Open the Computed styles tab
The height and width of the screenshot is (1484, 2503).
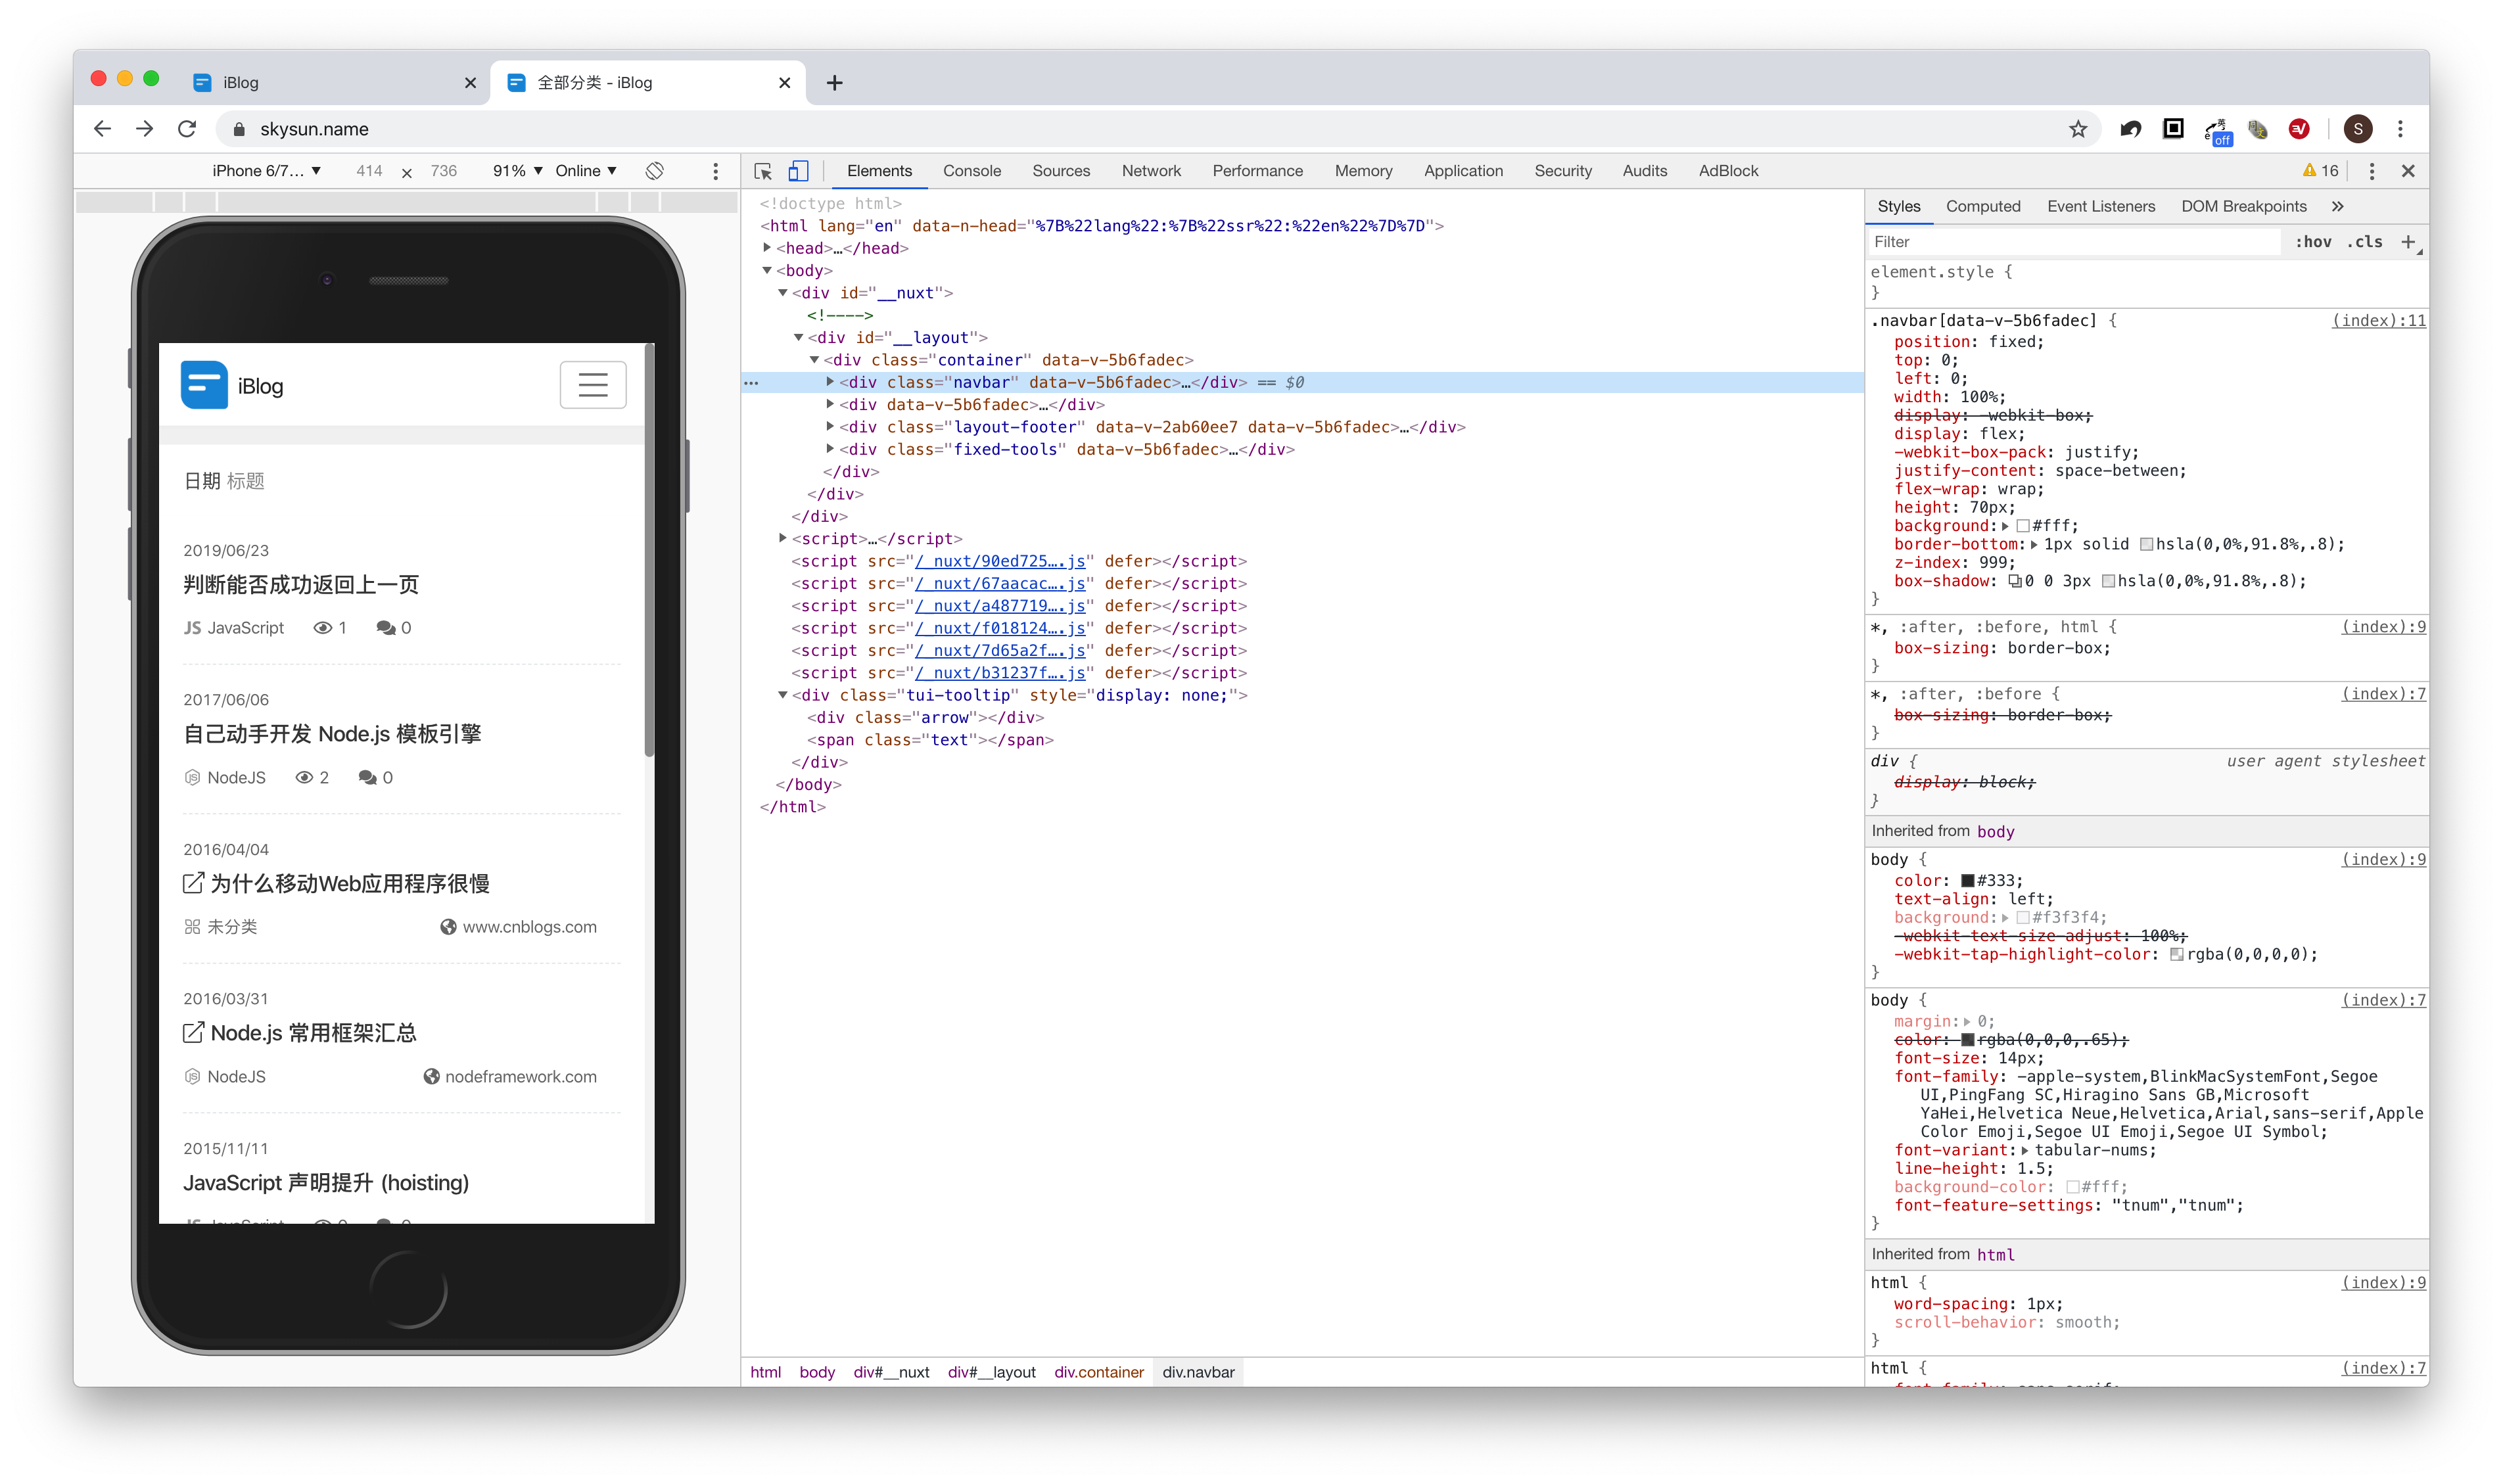[1982, 206]
